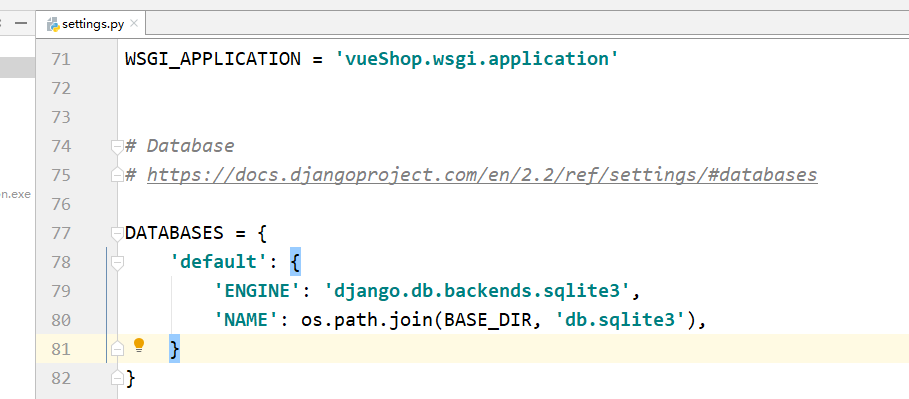Collapse the fold marker at line 75
The image size is (909, 399).
(x=118, y=175)
